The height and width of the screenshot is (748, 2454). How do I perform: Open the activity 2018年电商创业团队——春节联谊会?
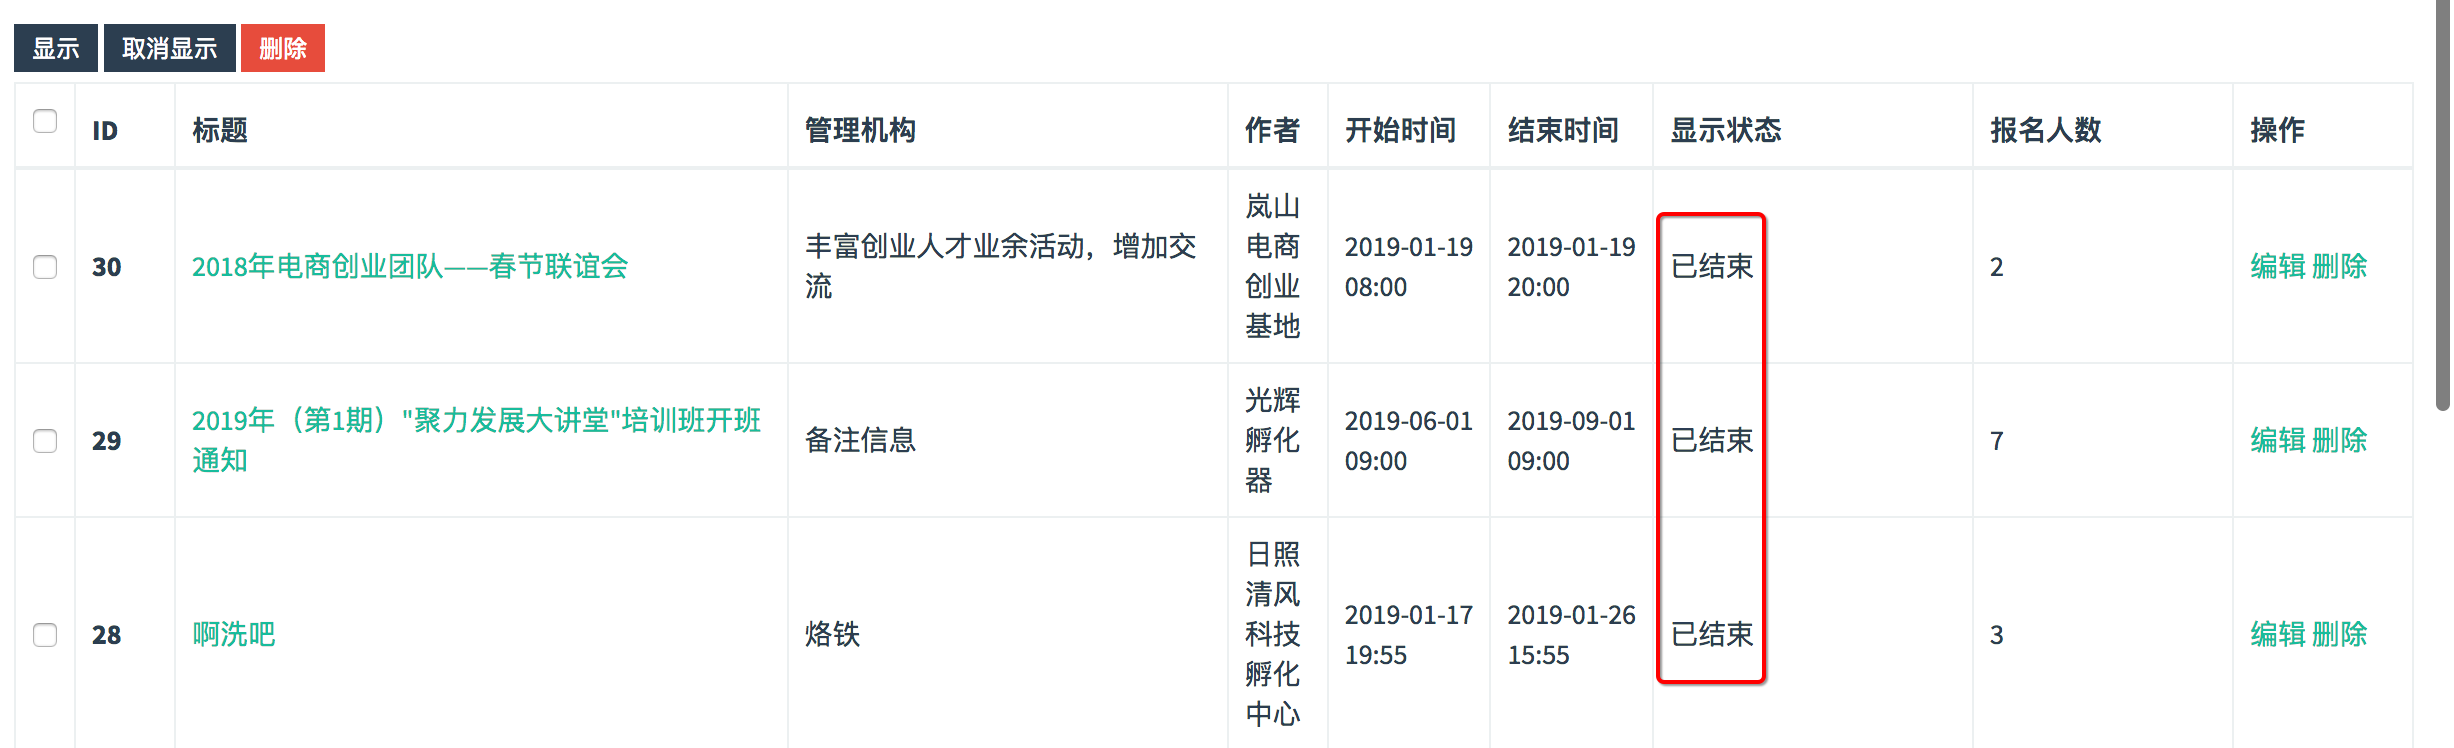tap(412, 267)
